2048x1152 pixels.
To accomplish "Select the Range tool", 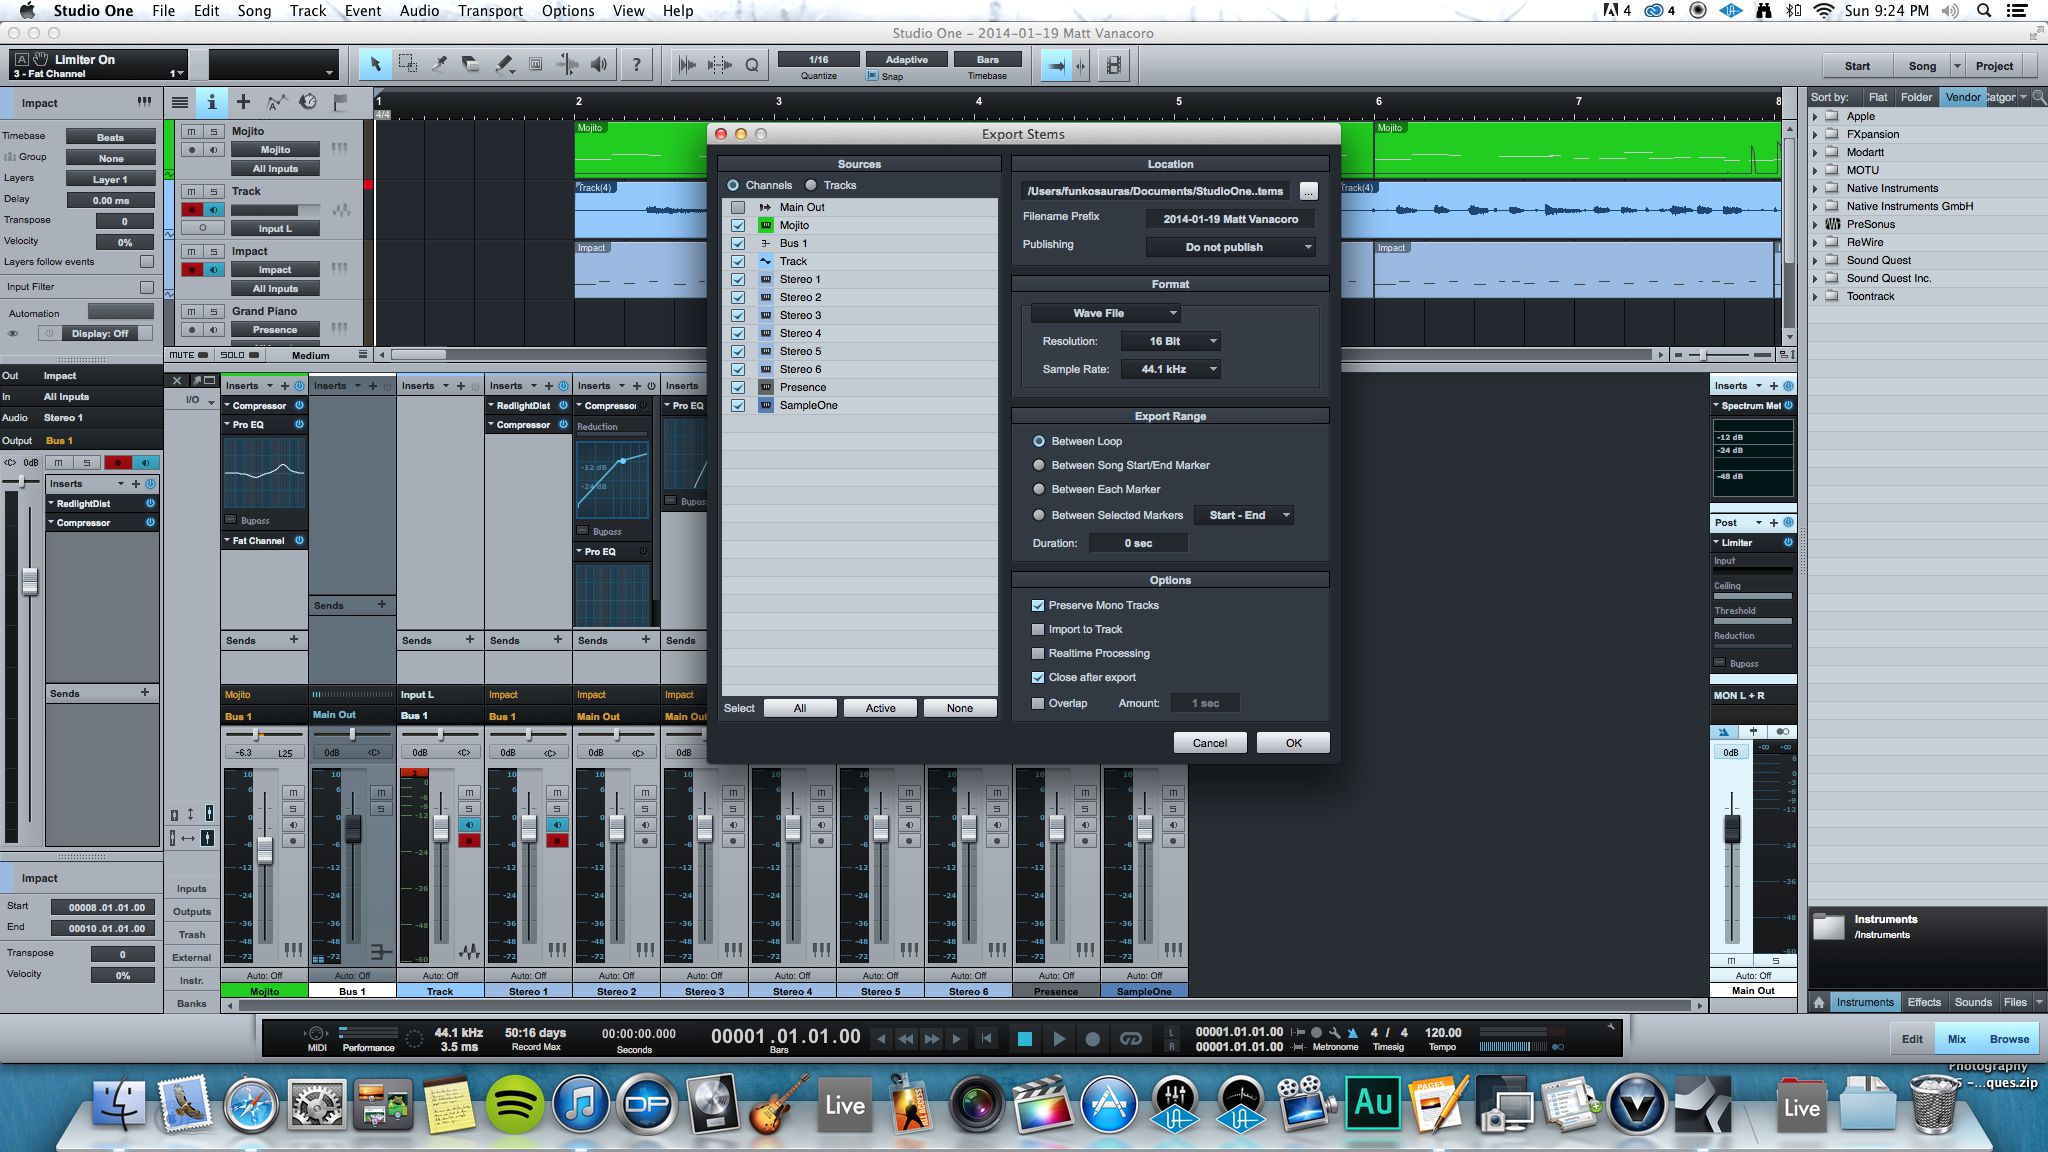I will coord(407,65).
